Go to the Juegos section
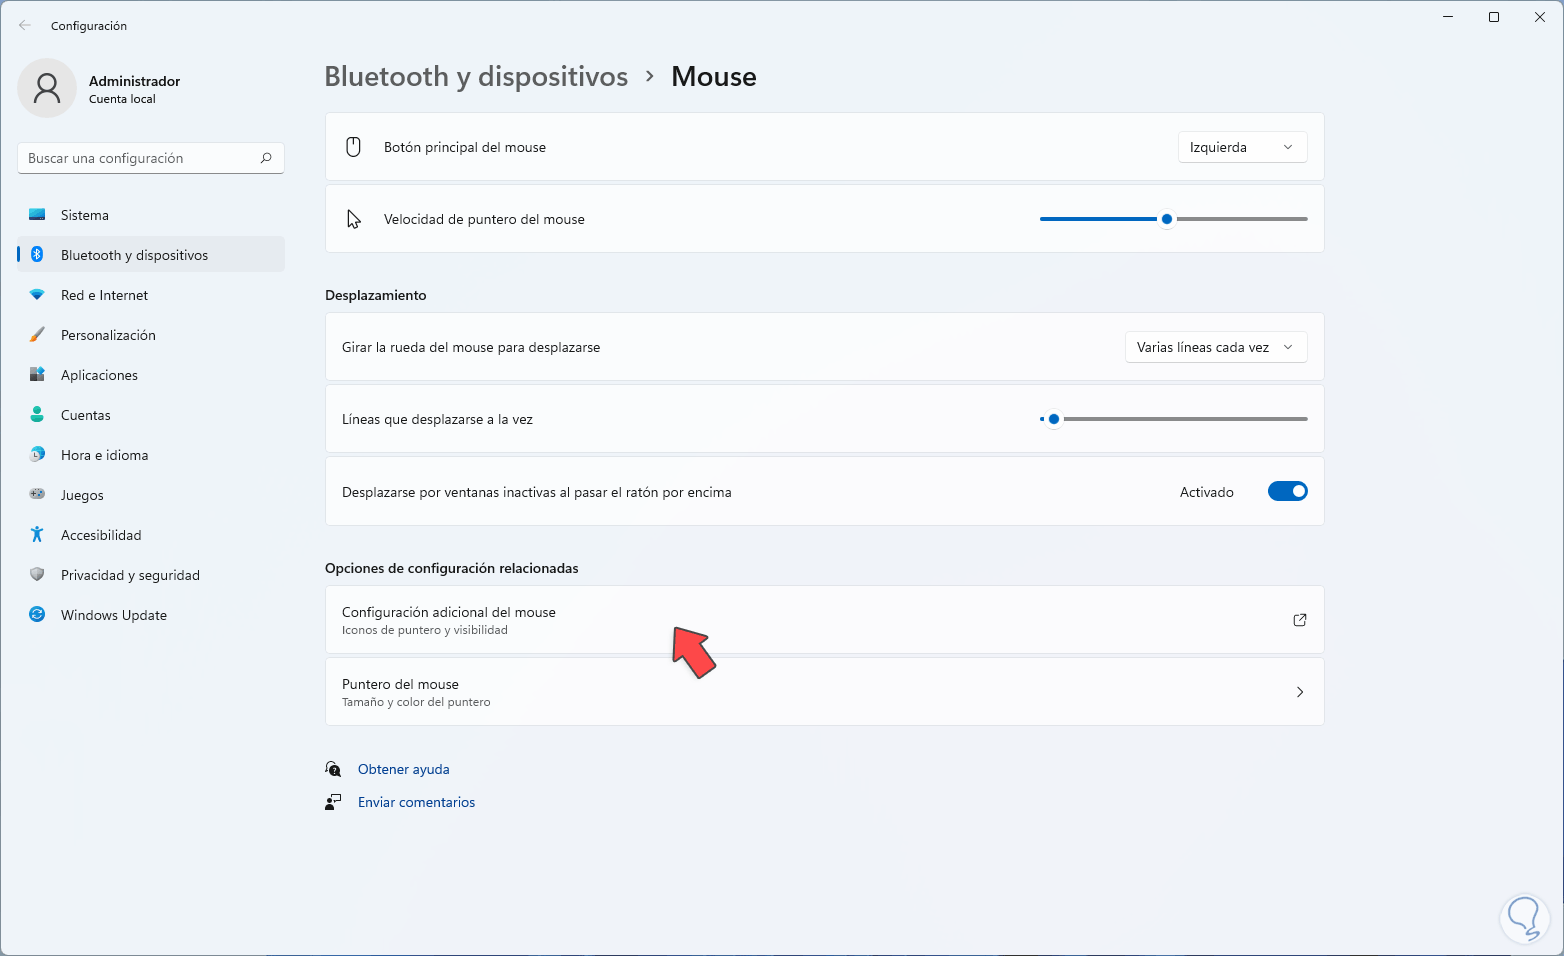The width and height of the screenshot is (1564, 956). point(82,495)
